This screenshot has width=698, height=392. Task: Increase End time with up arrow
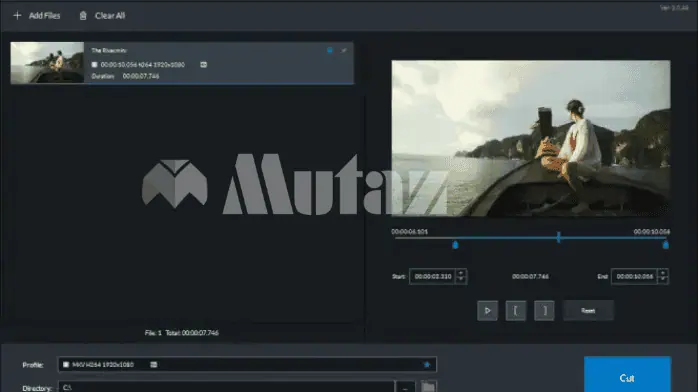click(x=663, y=273)
